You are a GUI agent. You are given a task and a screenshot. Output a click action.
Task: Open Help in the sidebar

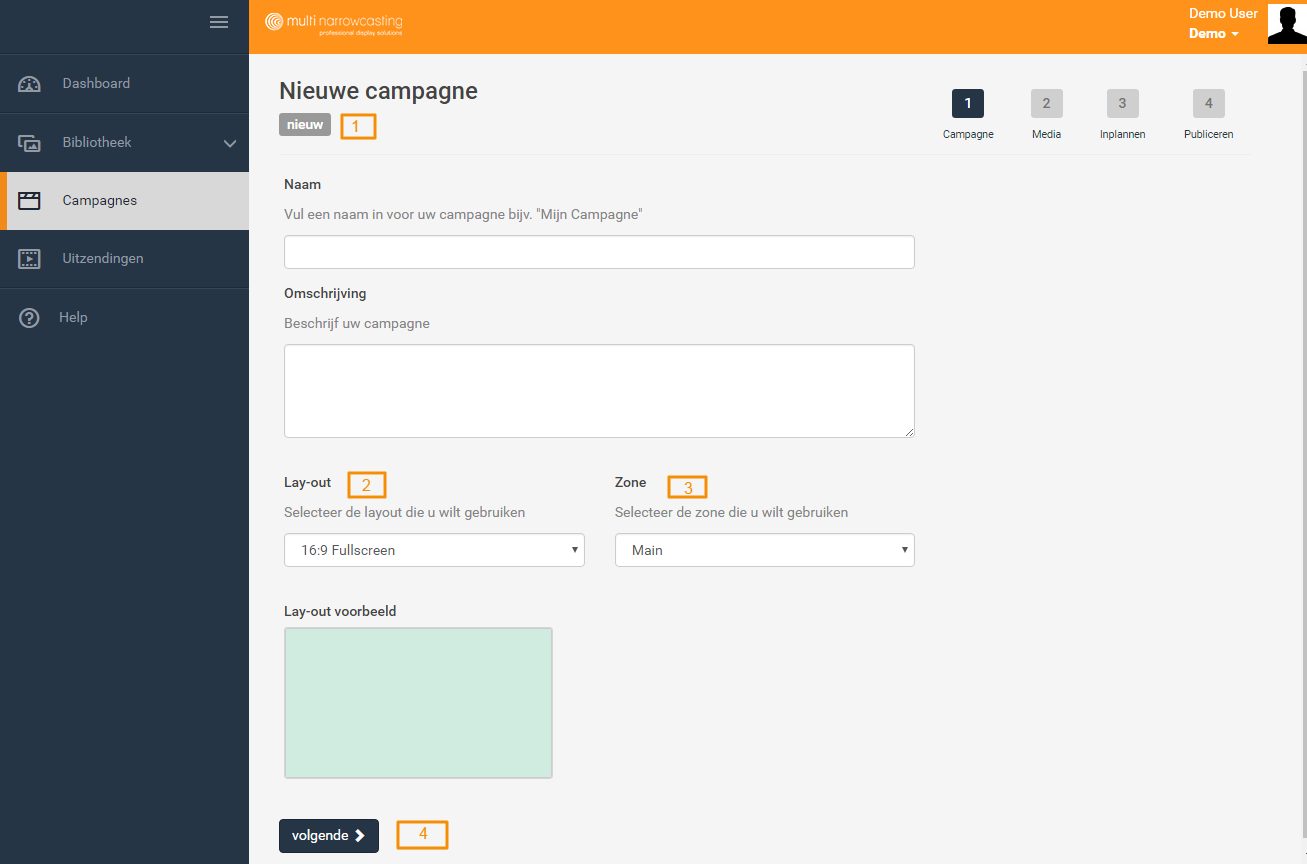pos(124,318)
